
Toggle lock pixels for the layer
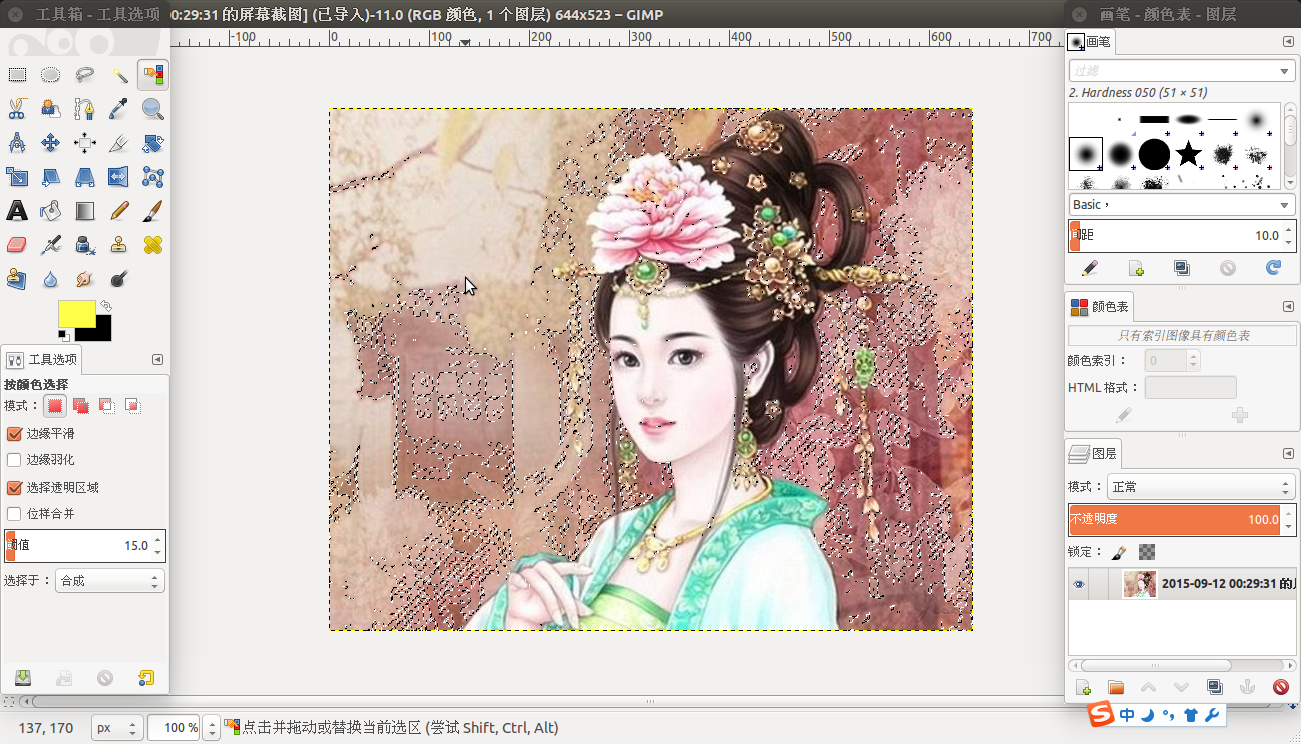(x=1119, y=552)
